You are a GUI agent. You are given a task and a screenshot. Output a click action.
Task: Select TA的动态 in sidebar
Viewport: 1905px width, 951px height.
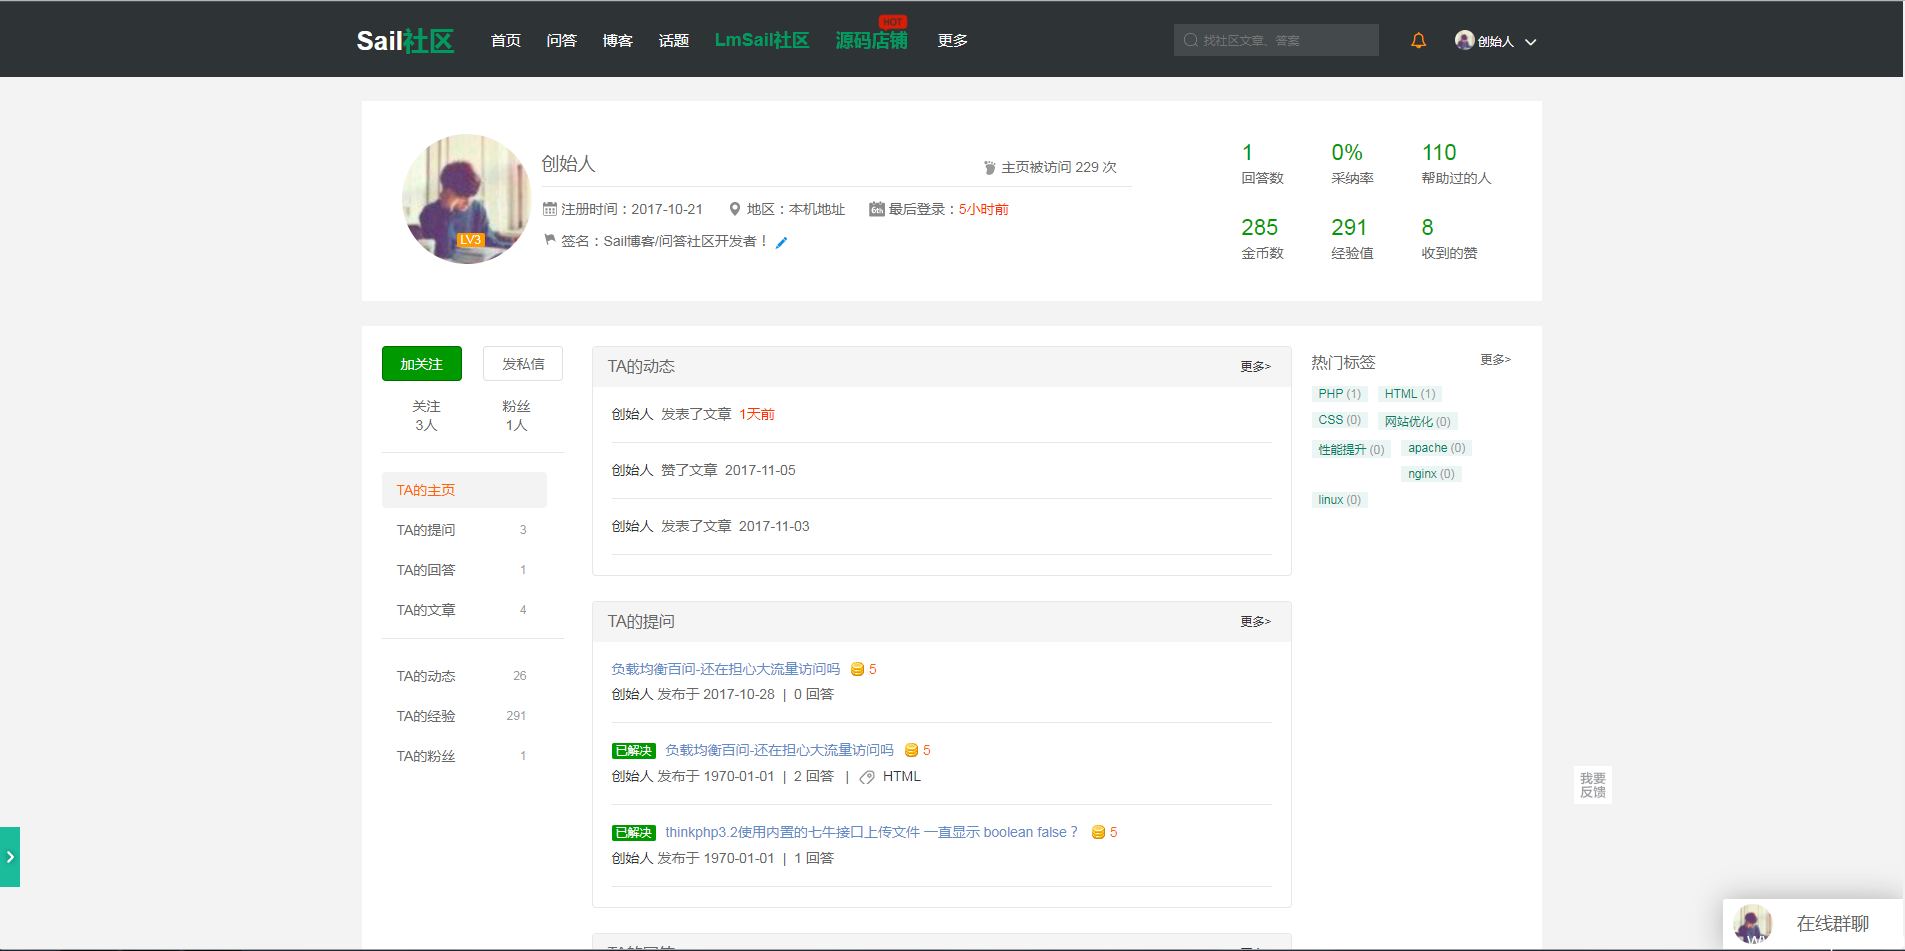click(x=464, y=676)
